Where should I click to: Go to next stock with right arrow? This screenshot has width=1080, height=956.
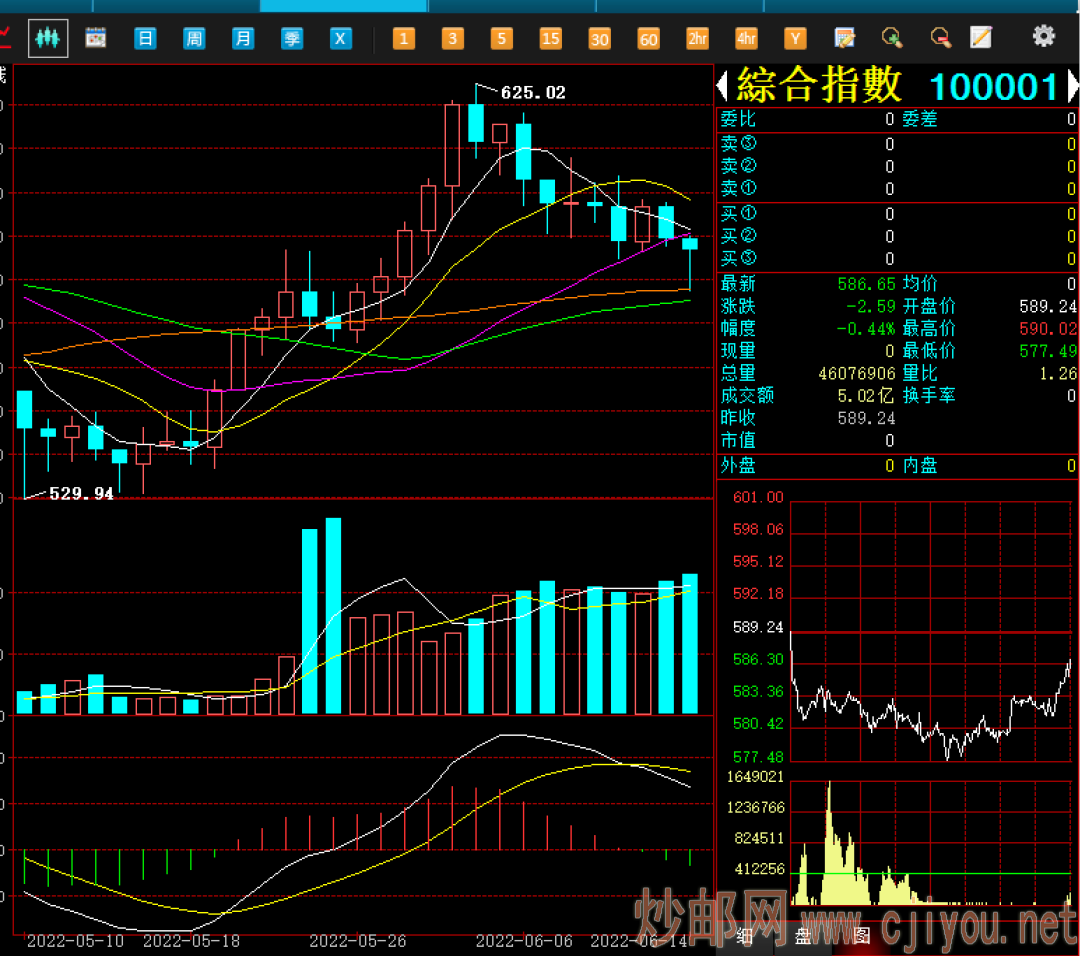1072,87
